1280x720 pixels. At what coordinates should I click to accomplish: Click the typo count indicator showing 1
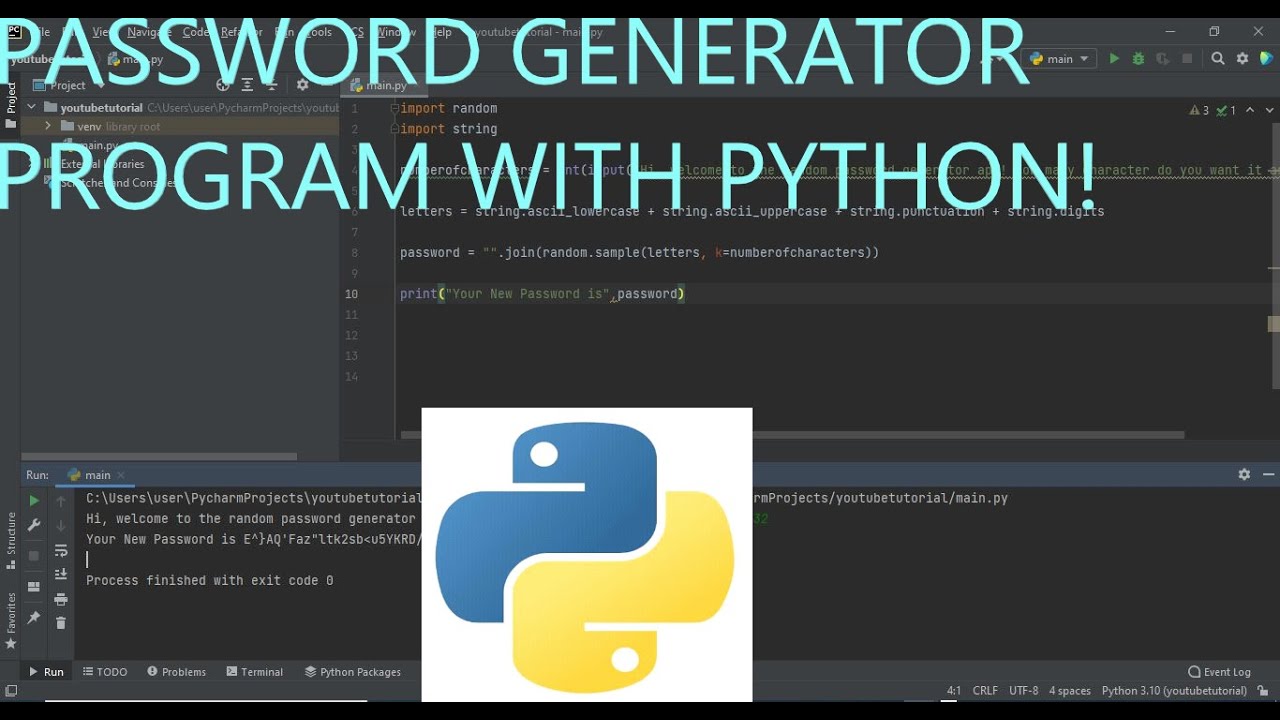click(1227, 110)
